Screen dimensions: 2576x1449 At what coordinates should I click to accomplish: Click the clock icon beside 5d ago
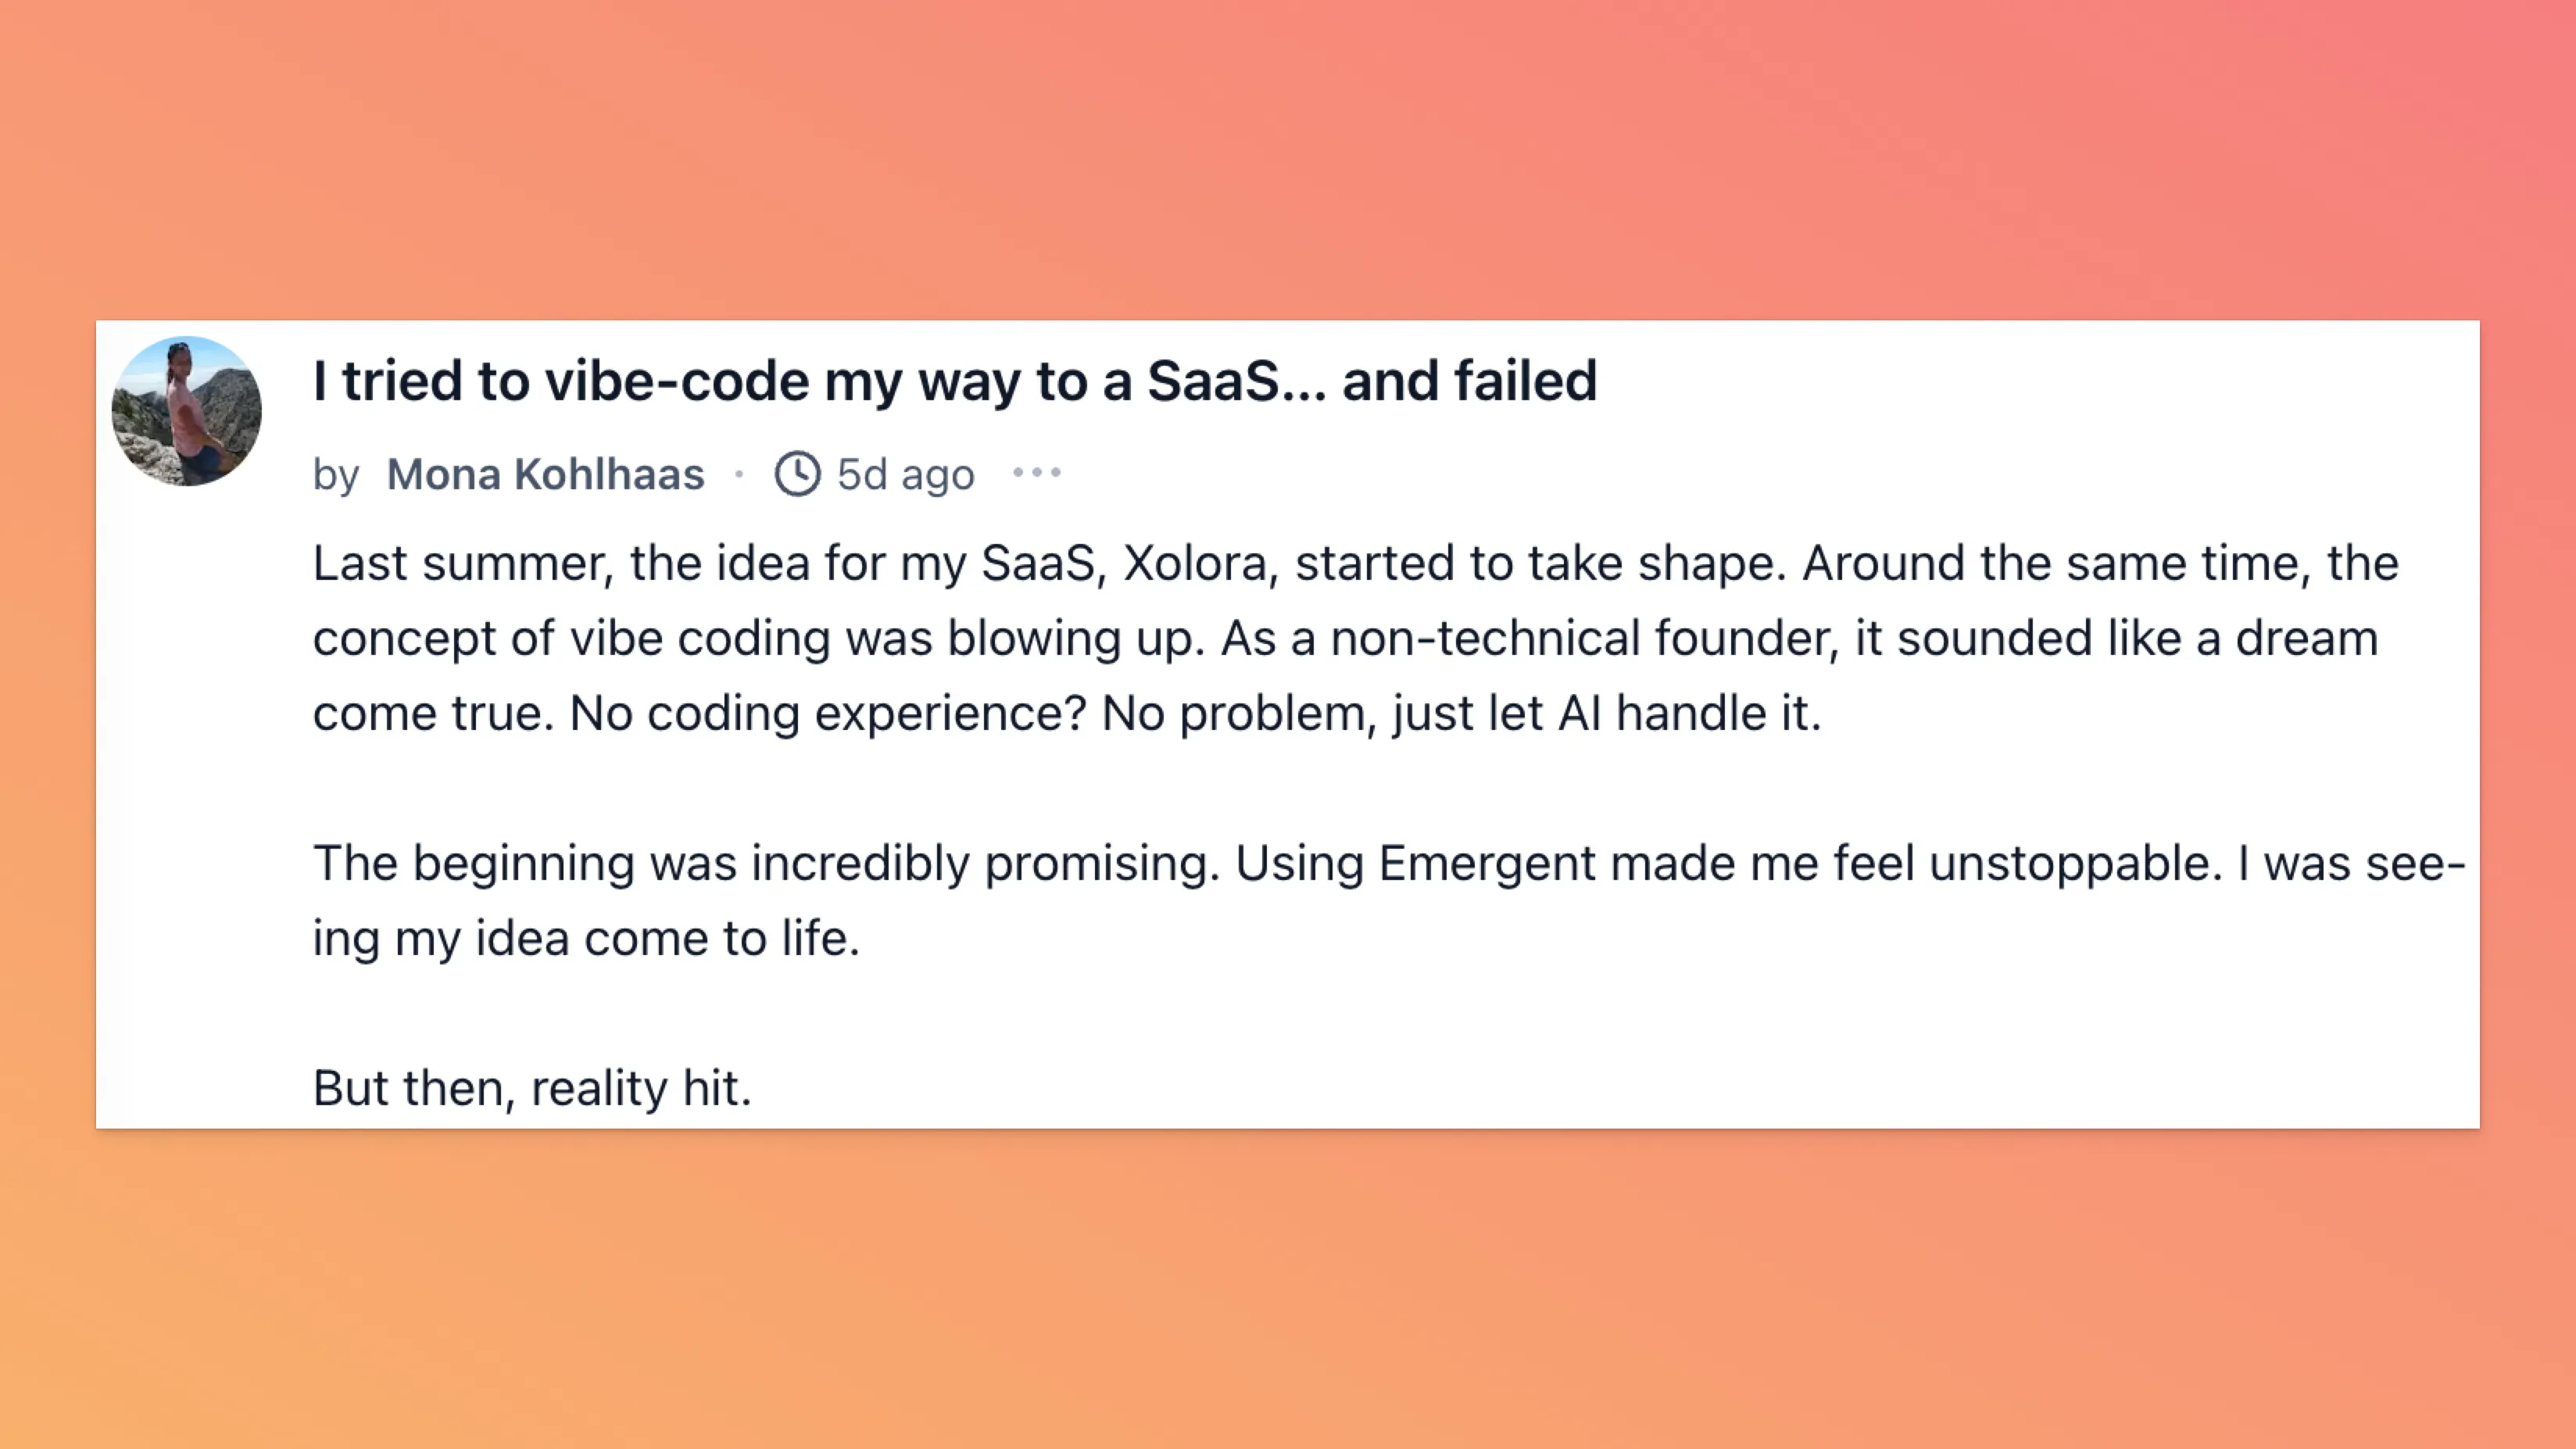[x=797, y=474]
